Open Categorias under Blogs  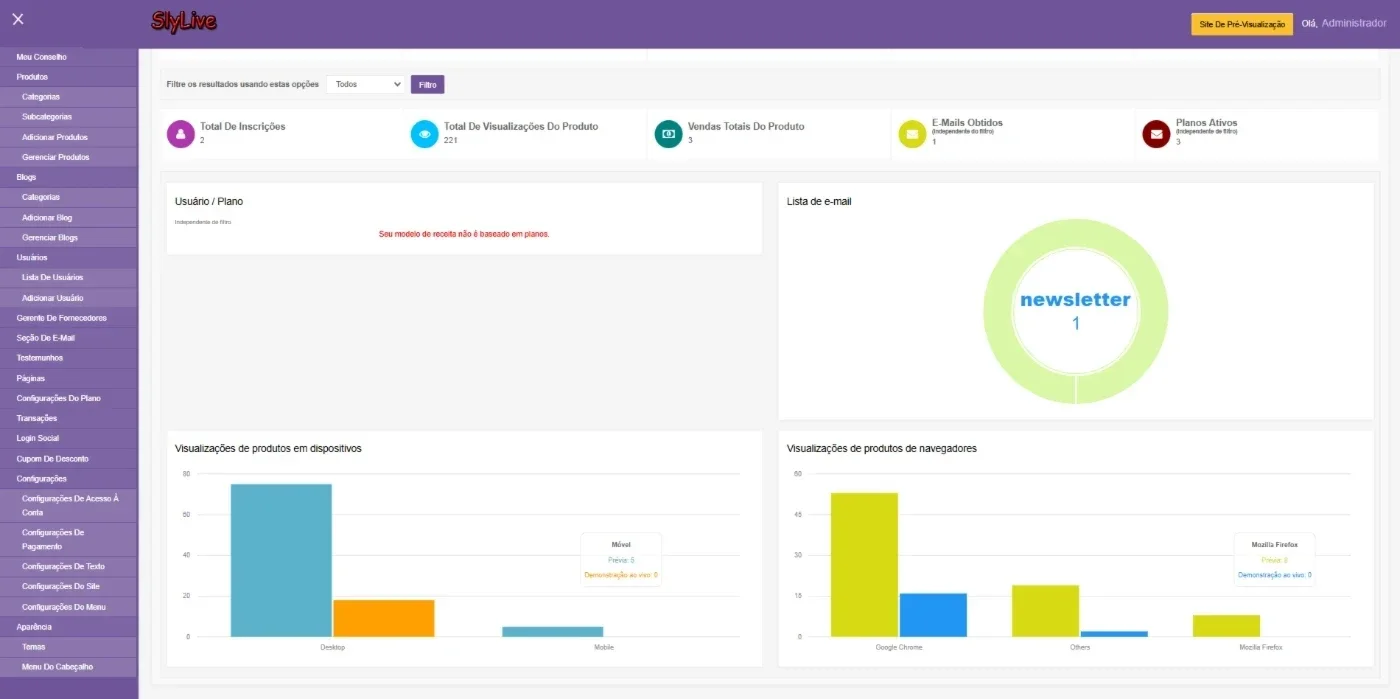pos(68,197)
